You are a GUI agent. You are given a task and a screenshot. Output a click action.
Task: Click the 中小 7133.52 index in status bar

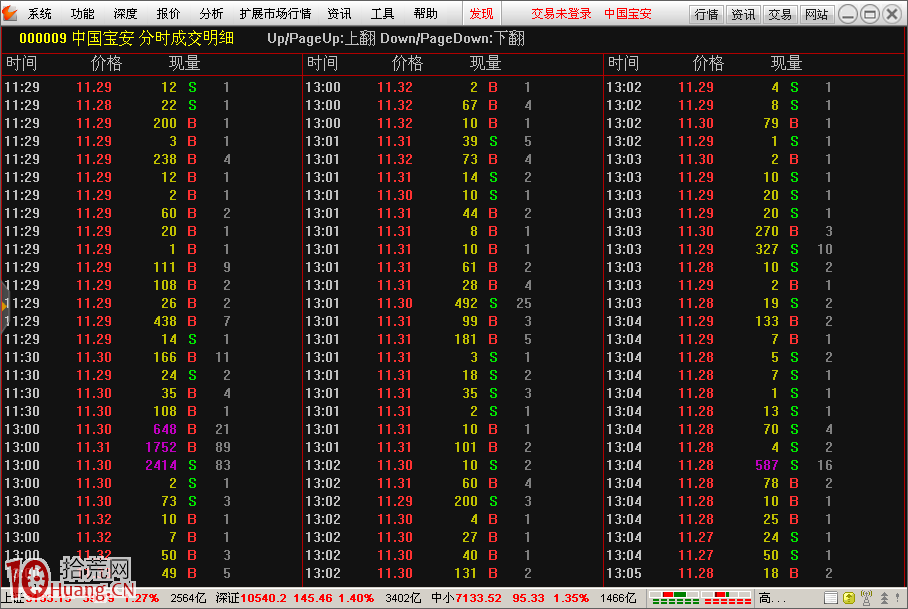coord(466,598)
